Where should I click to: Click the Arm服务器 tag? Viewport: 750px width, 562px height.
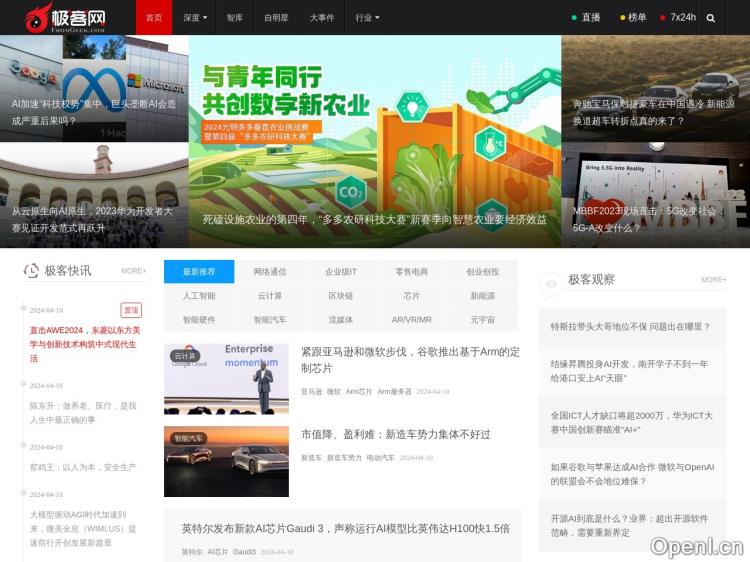click(394, 391)
